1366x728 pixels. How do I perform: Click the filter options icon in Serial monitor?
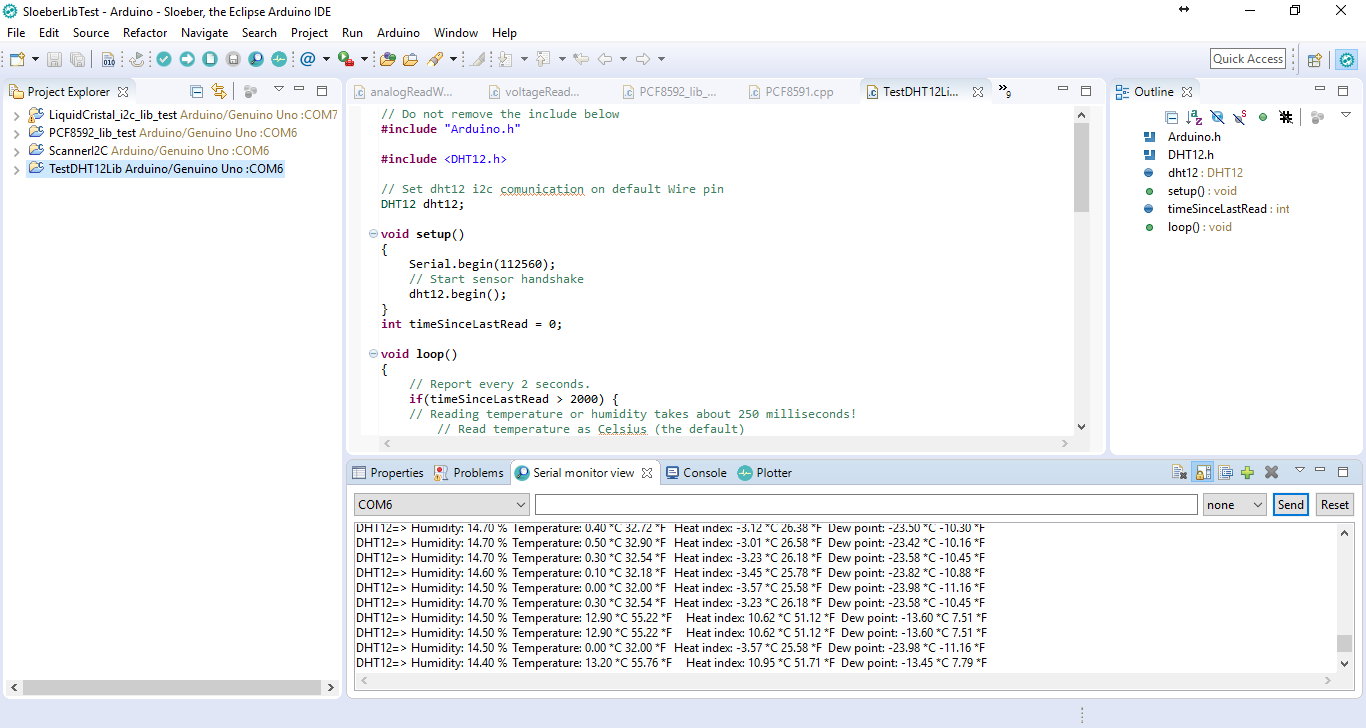click(1225, 472)
